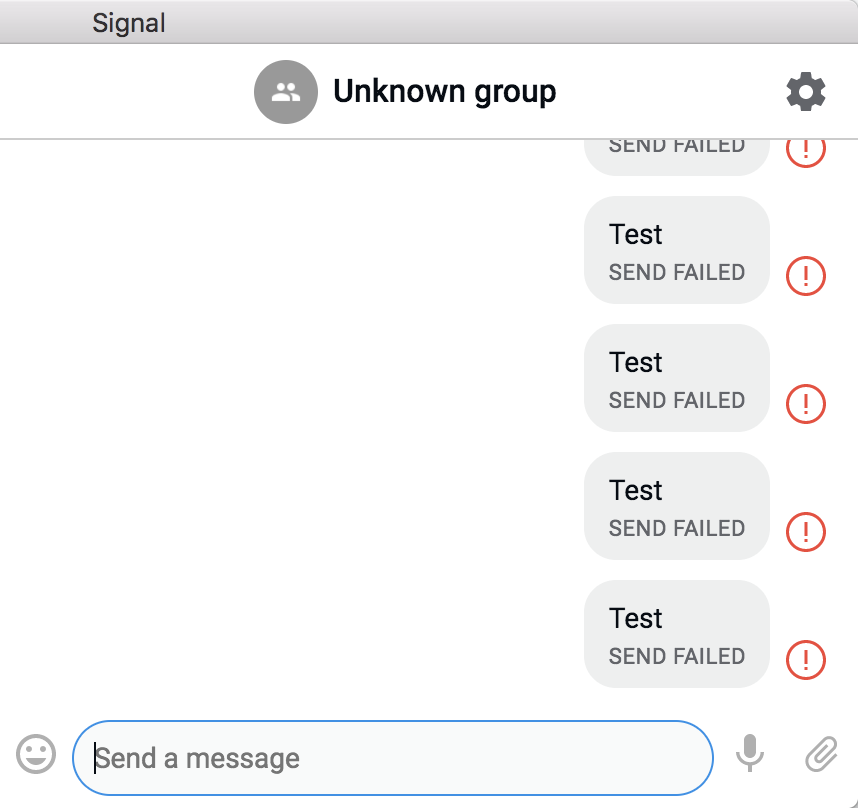
Task: Attach a file using the paperclip icon
Action: [820, 755]
